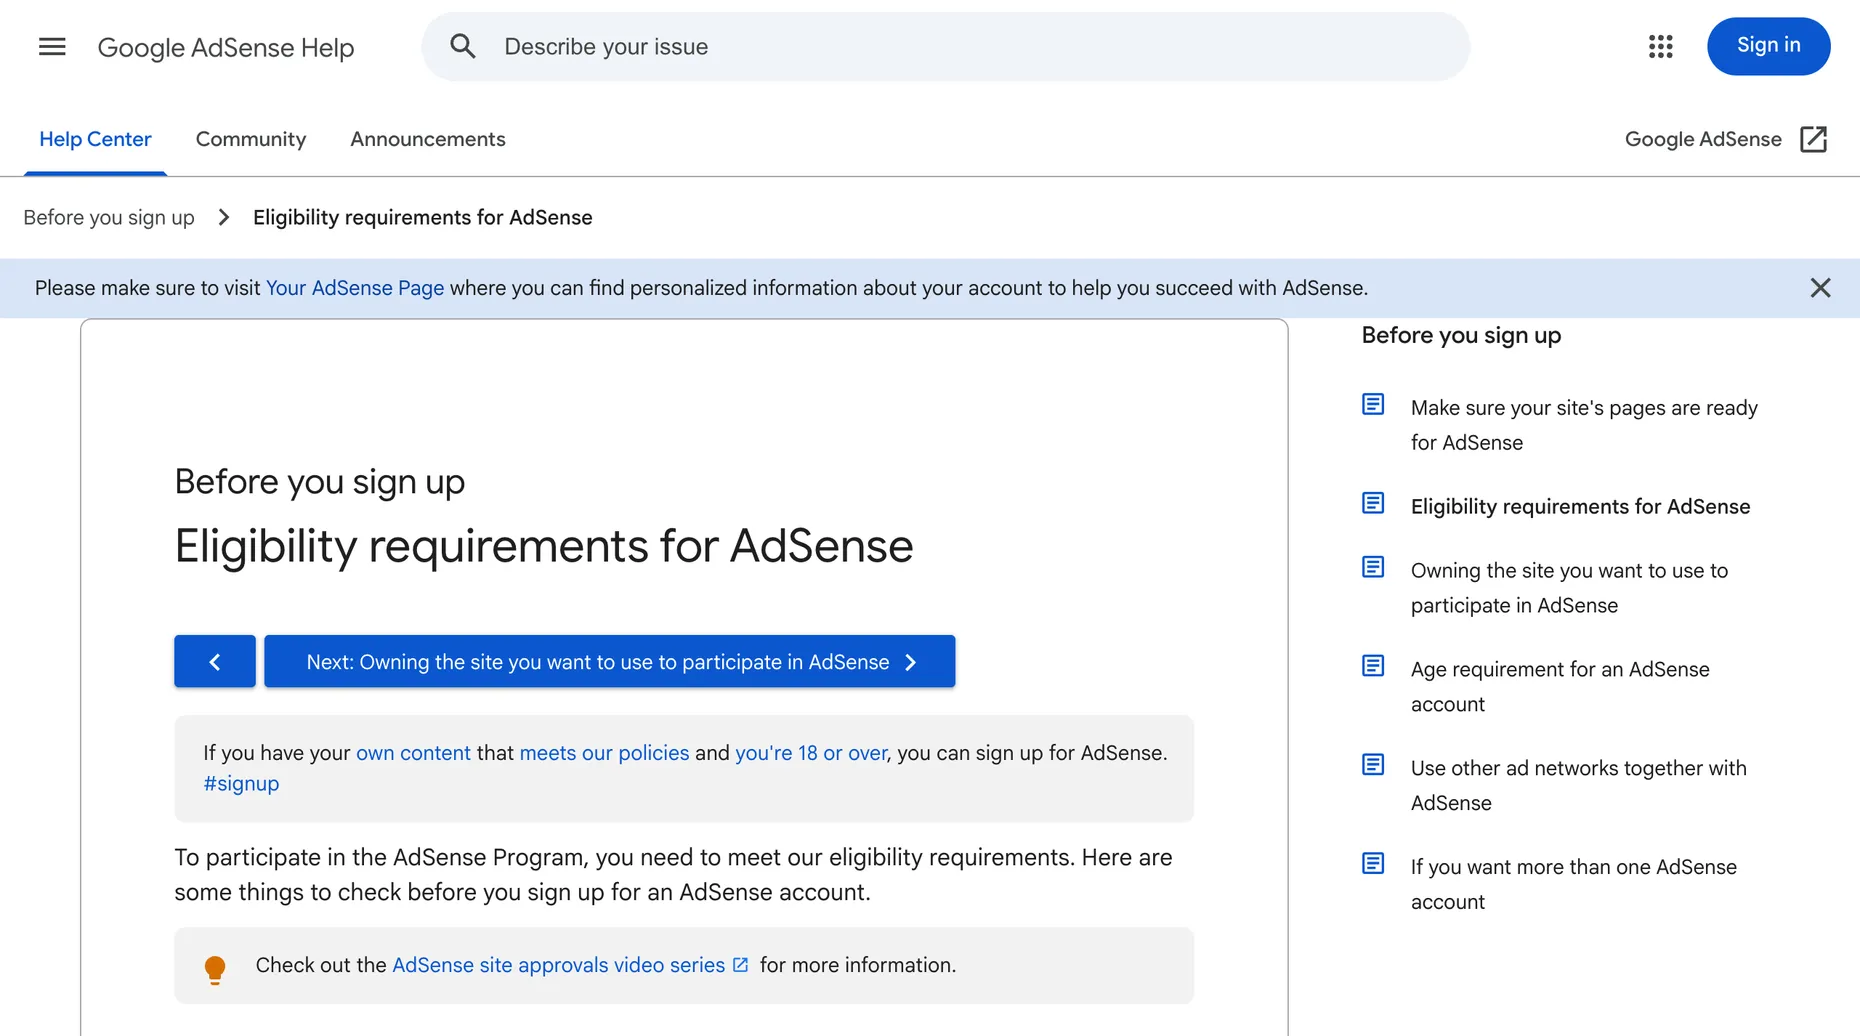The image size is (1860, 1036).
Task: Click article icon beside Age requirement
Action: click(x=1373, y=666)
